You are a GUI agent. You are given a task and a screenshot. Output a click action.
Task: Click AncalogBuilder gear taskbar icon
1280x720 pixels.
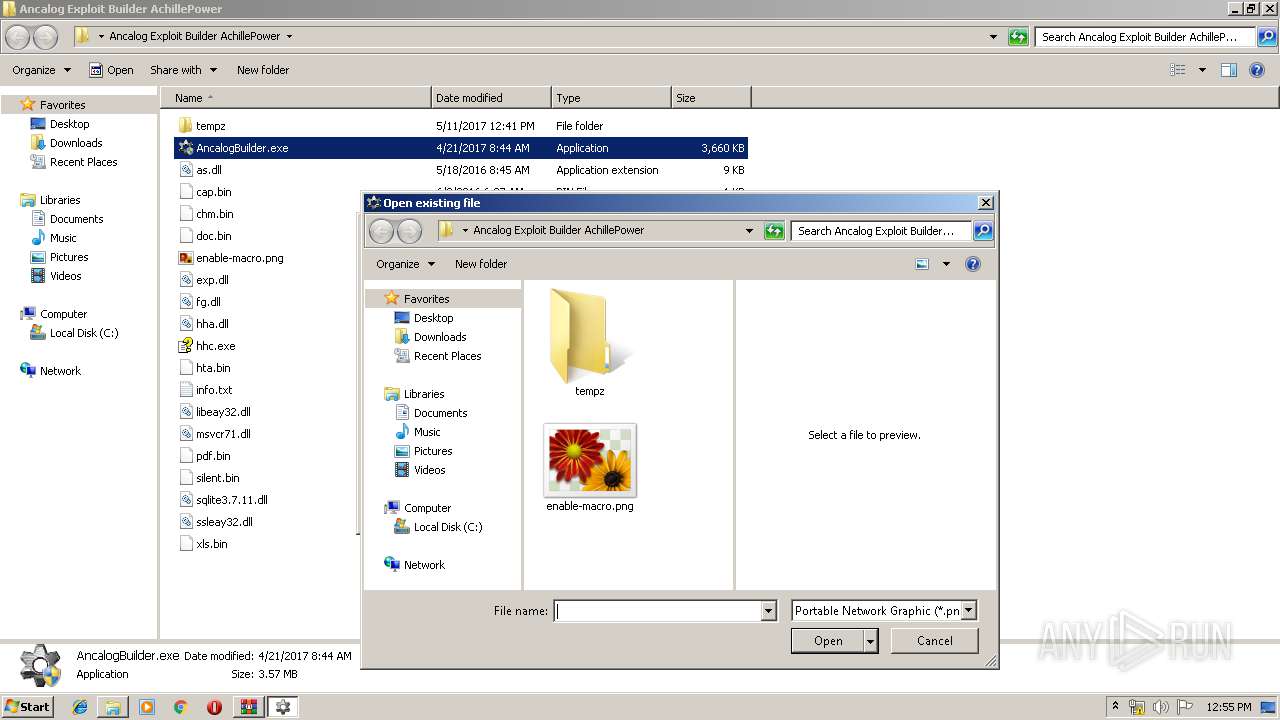(283, 707)
